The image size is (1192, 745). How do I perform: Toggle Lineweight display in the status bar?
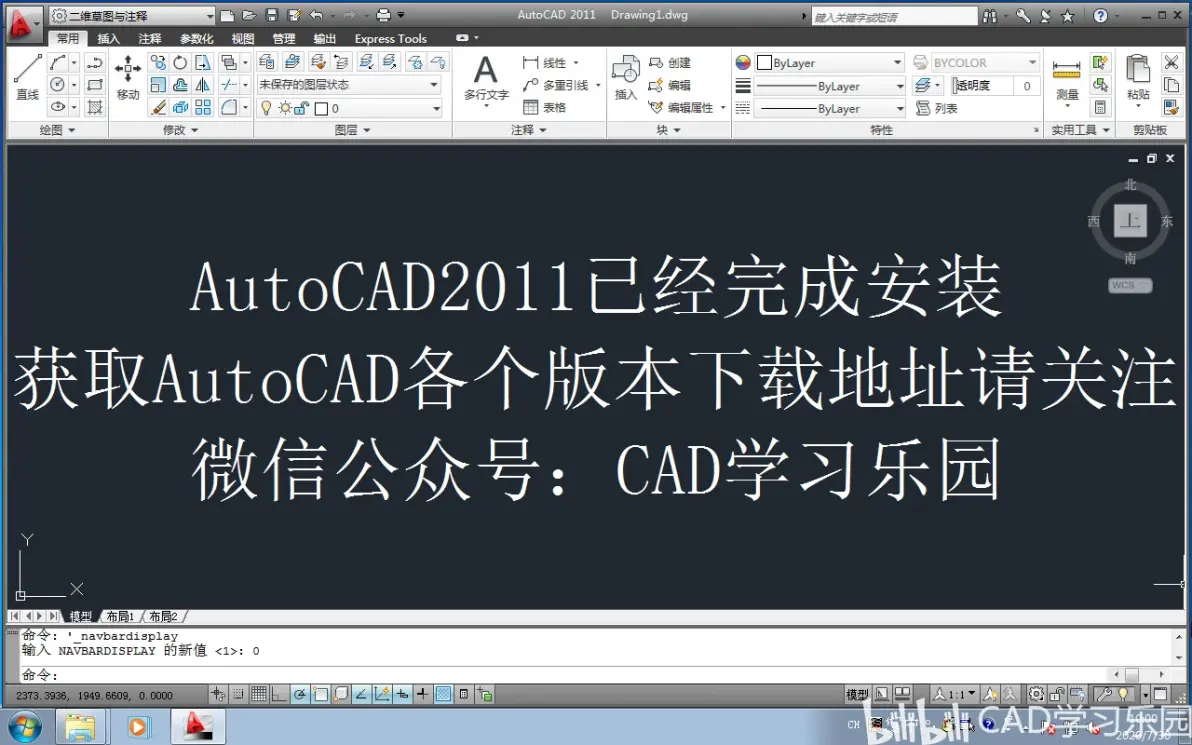point(423,694)
